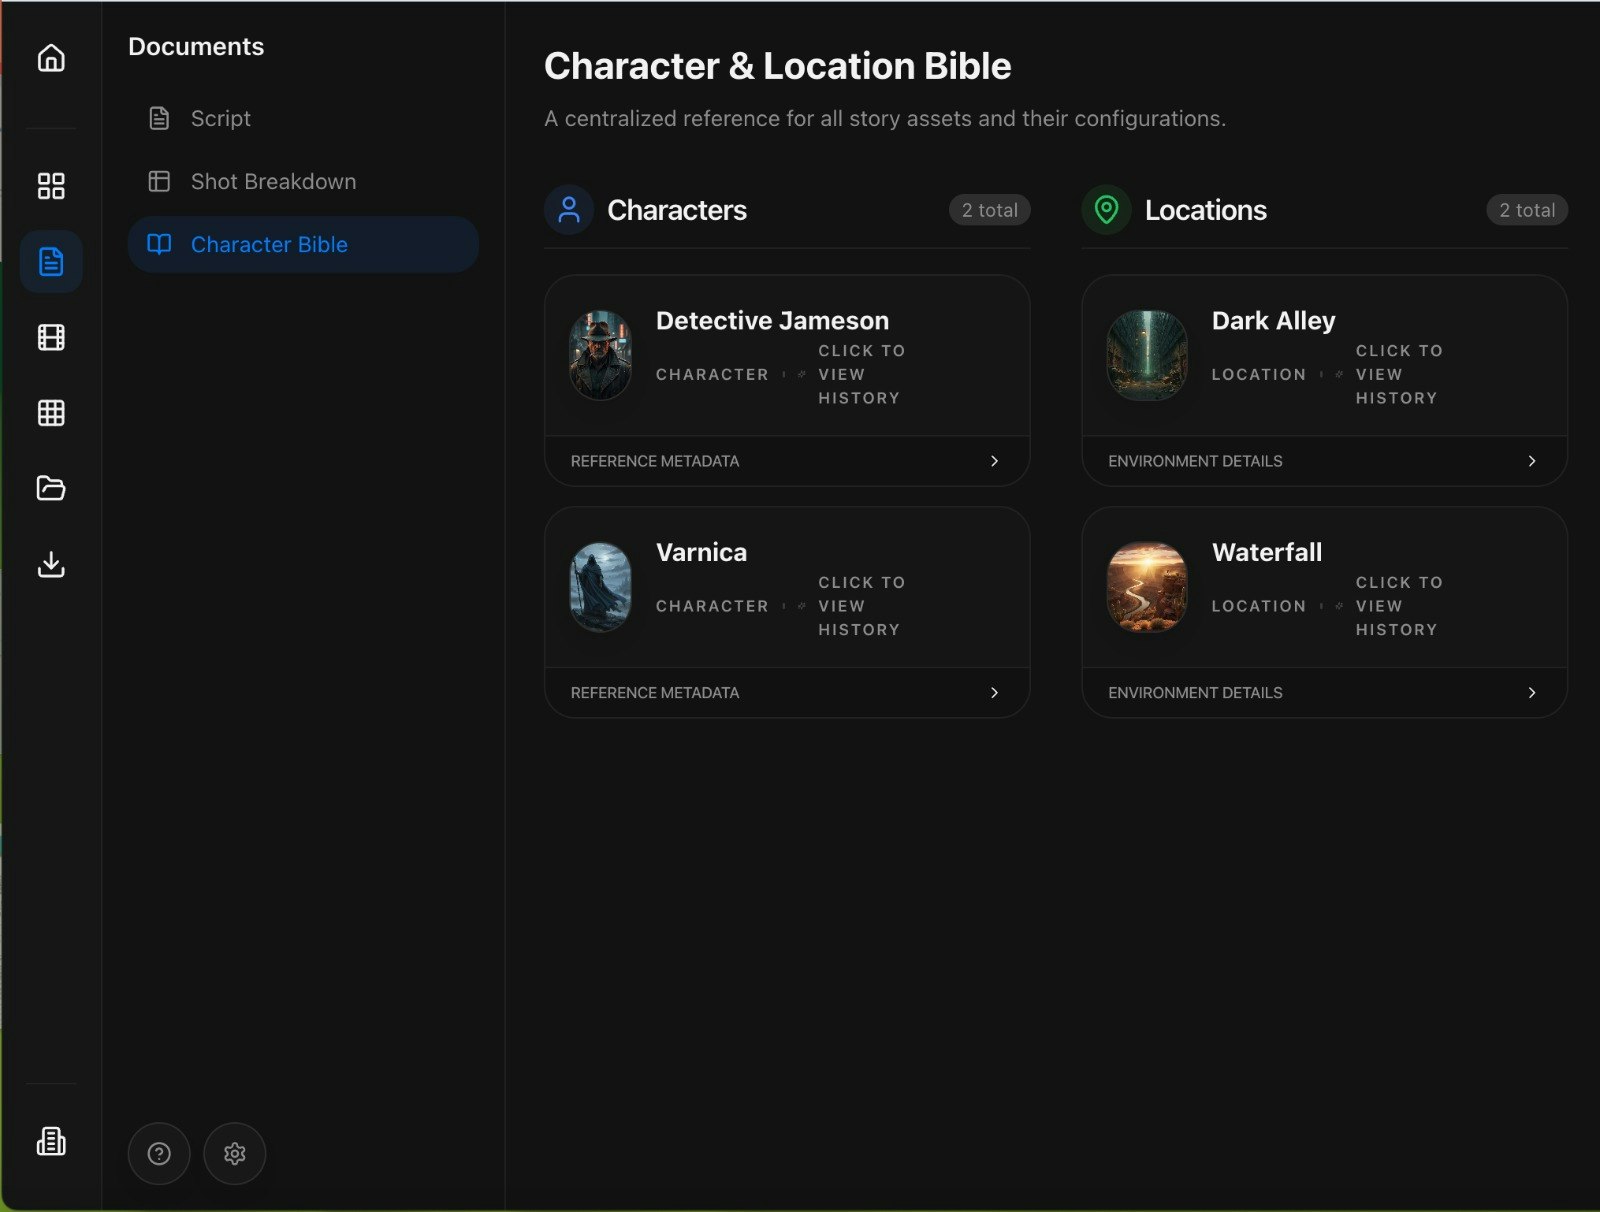The image size is (1600, 1212).
Task: Click Waterfall's Environment Details label
Action: tap(1195, 693)
